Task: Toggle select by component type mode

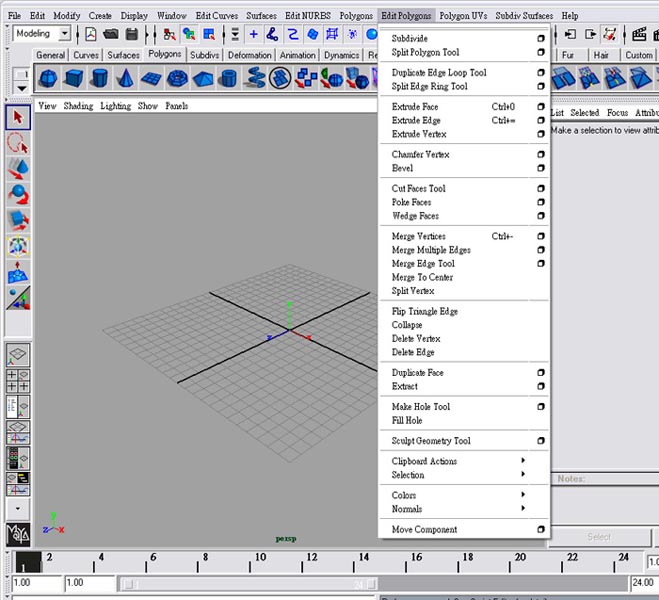Action: (x=209, y=34)
